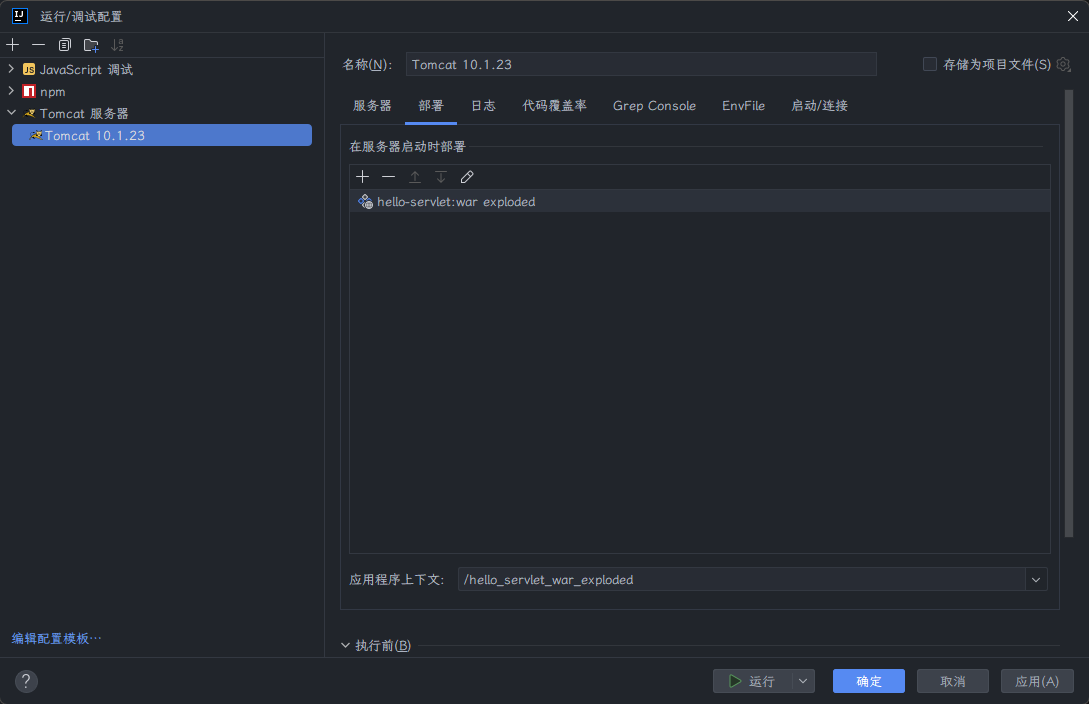Expand the npm tree node
The height and width of the screenshot is (704, 1089).
(11, 91)
